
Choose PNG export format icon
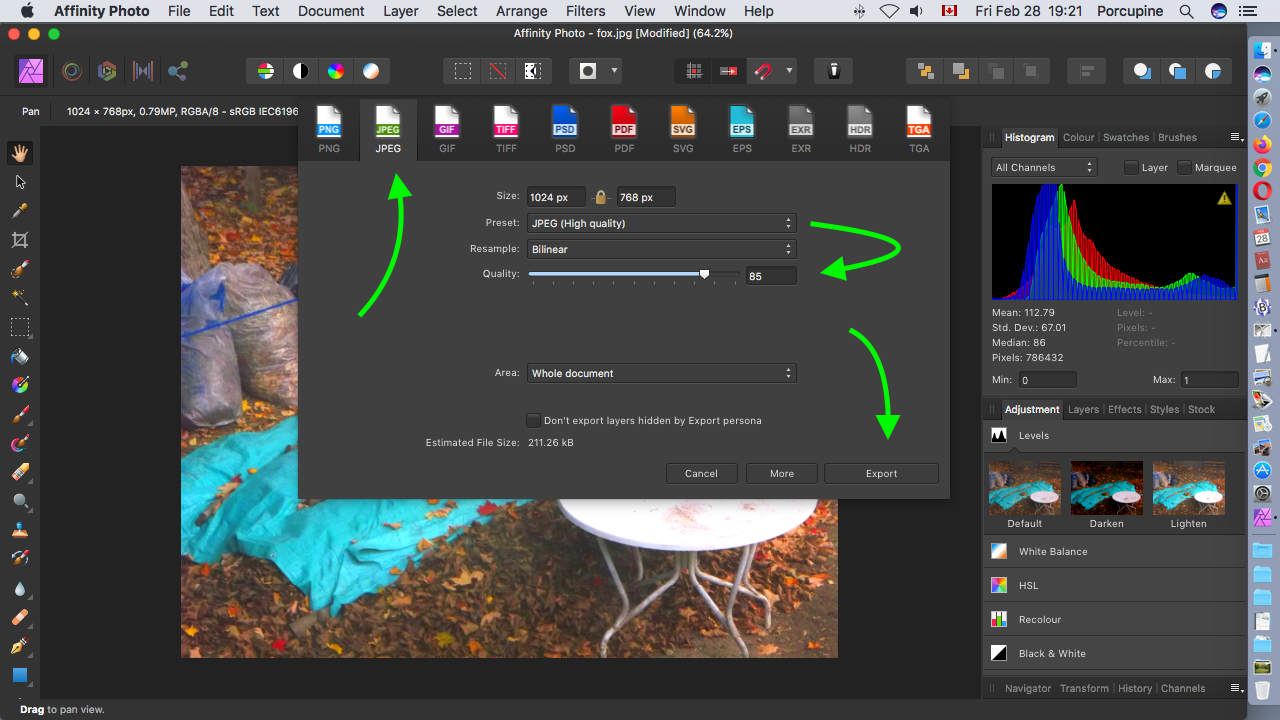pos(329,129)
